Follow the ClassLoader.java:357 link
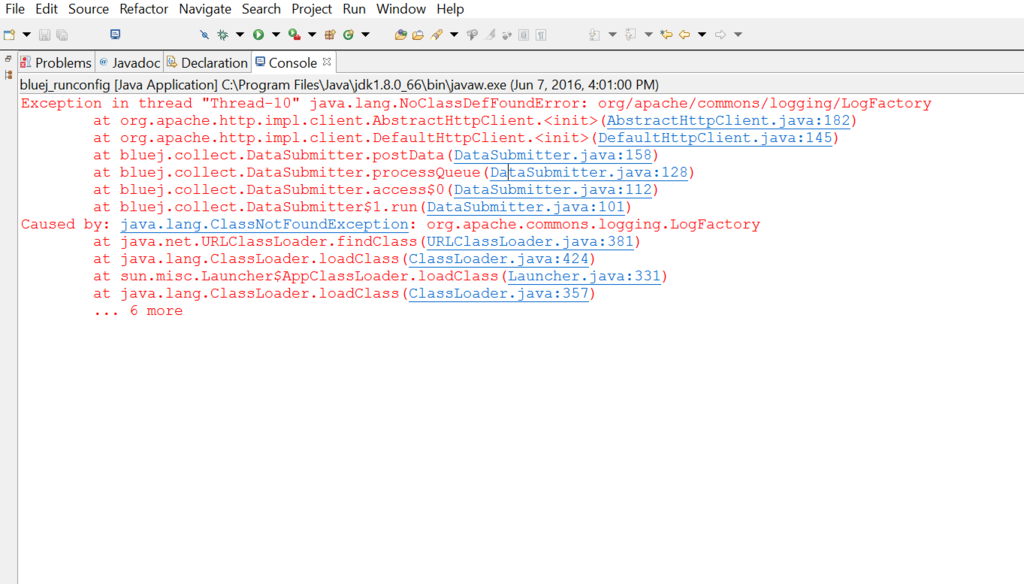 [498, 294]
